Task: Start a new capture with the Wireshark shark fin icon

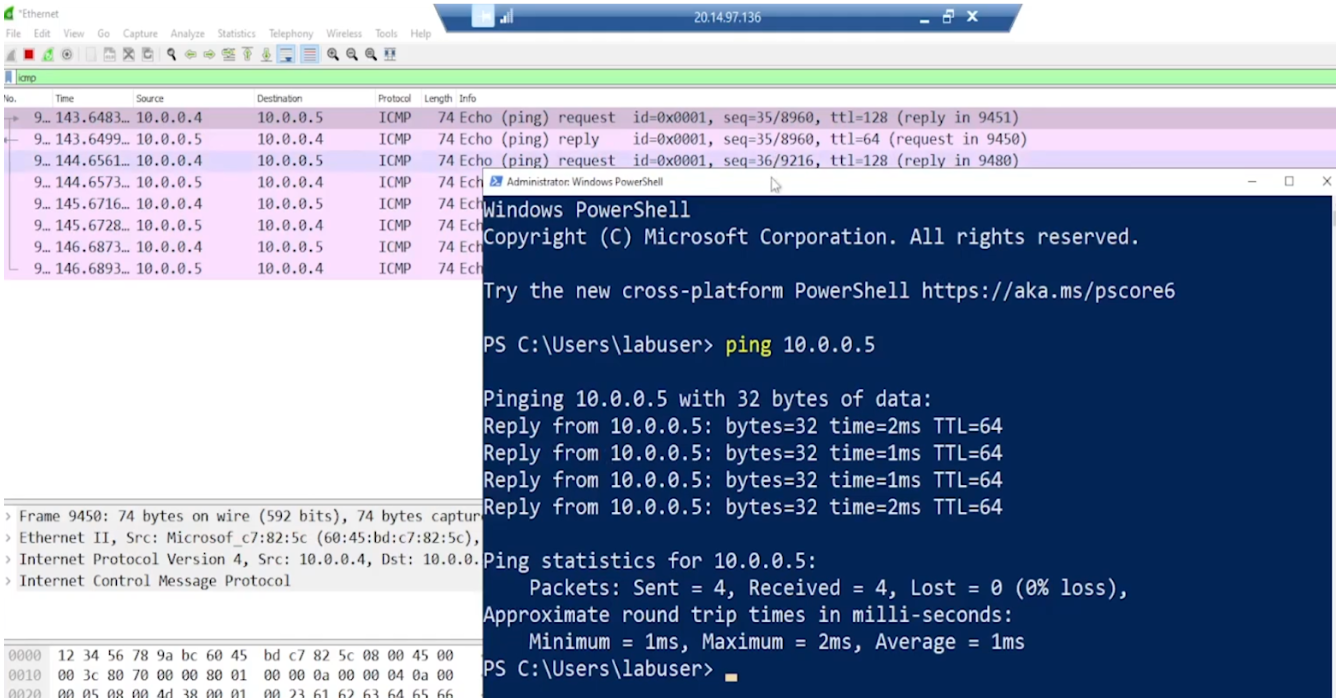Action: click(9, 54)
